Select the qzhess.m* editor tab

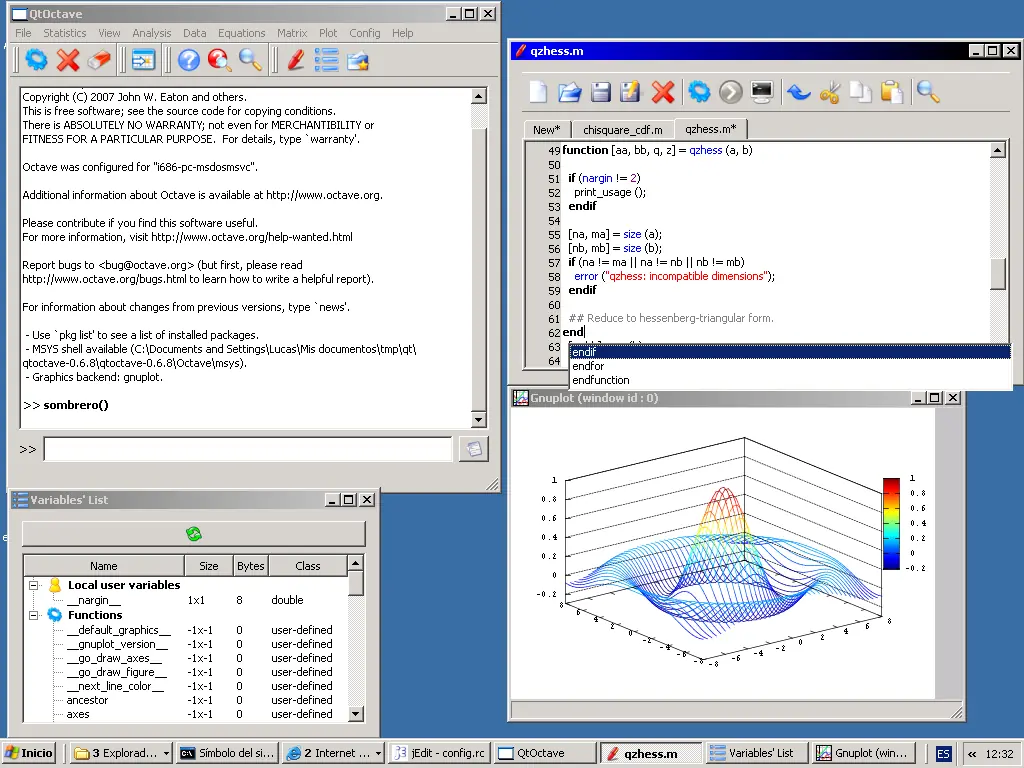pos(711,129)
